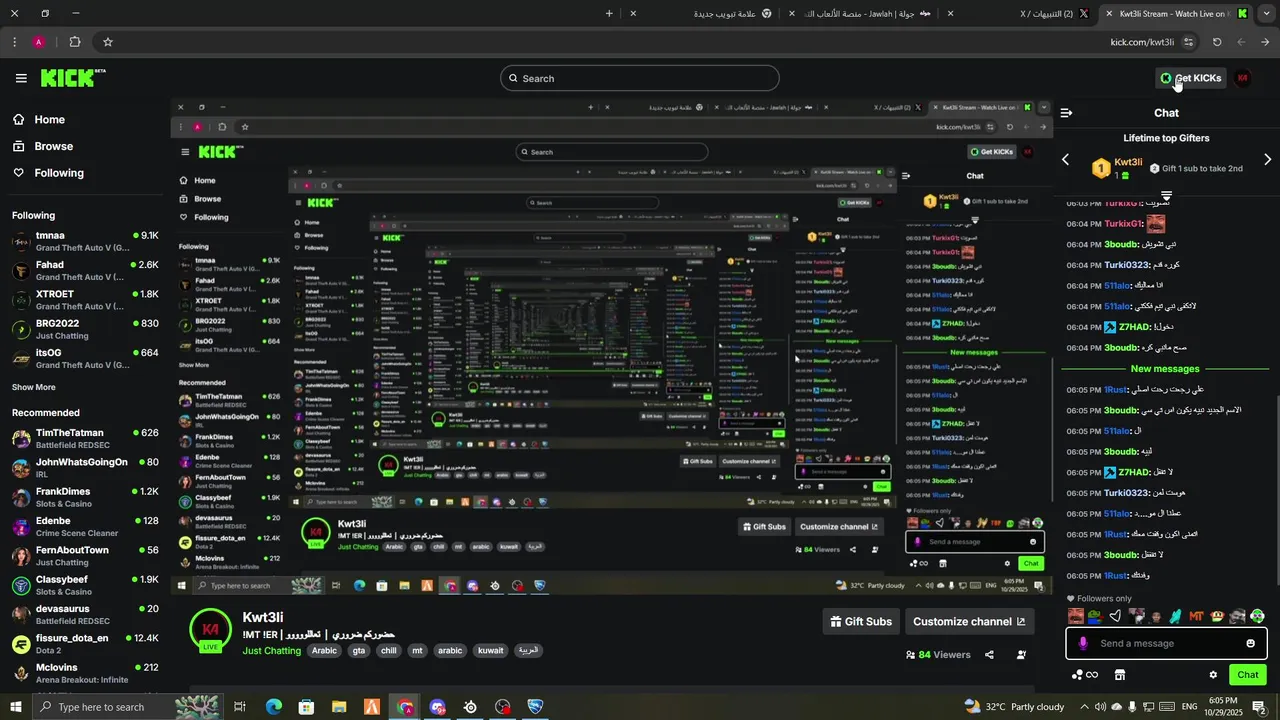Open itsOG channel in Following list
The height and width of the screenshot is (720, 1280).
tap(85, 359)
